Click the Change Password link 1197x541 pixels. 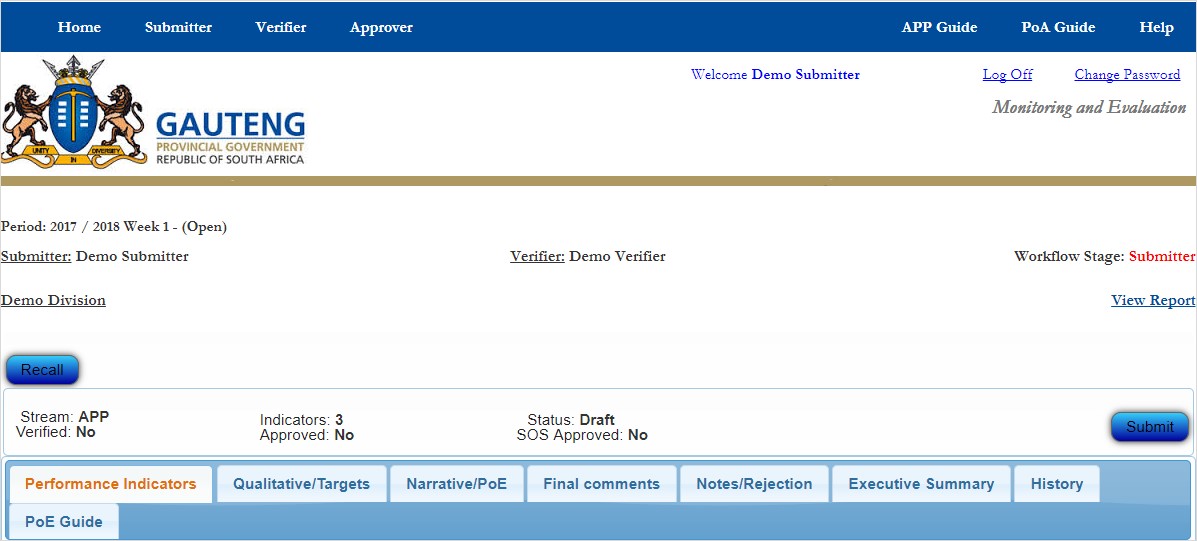pyautogui.click(x=1127, y=75)
